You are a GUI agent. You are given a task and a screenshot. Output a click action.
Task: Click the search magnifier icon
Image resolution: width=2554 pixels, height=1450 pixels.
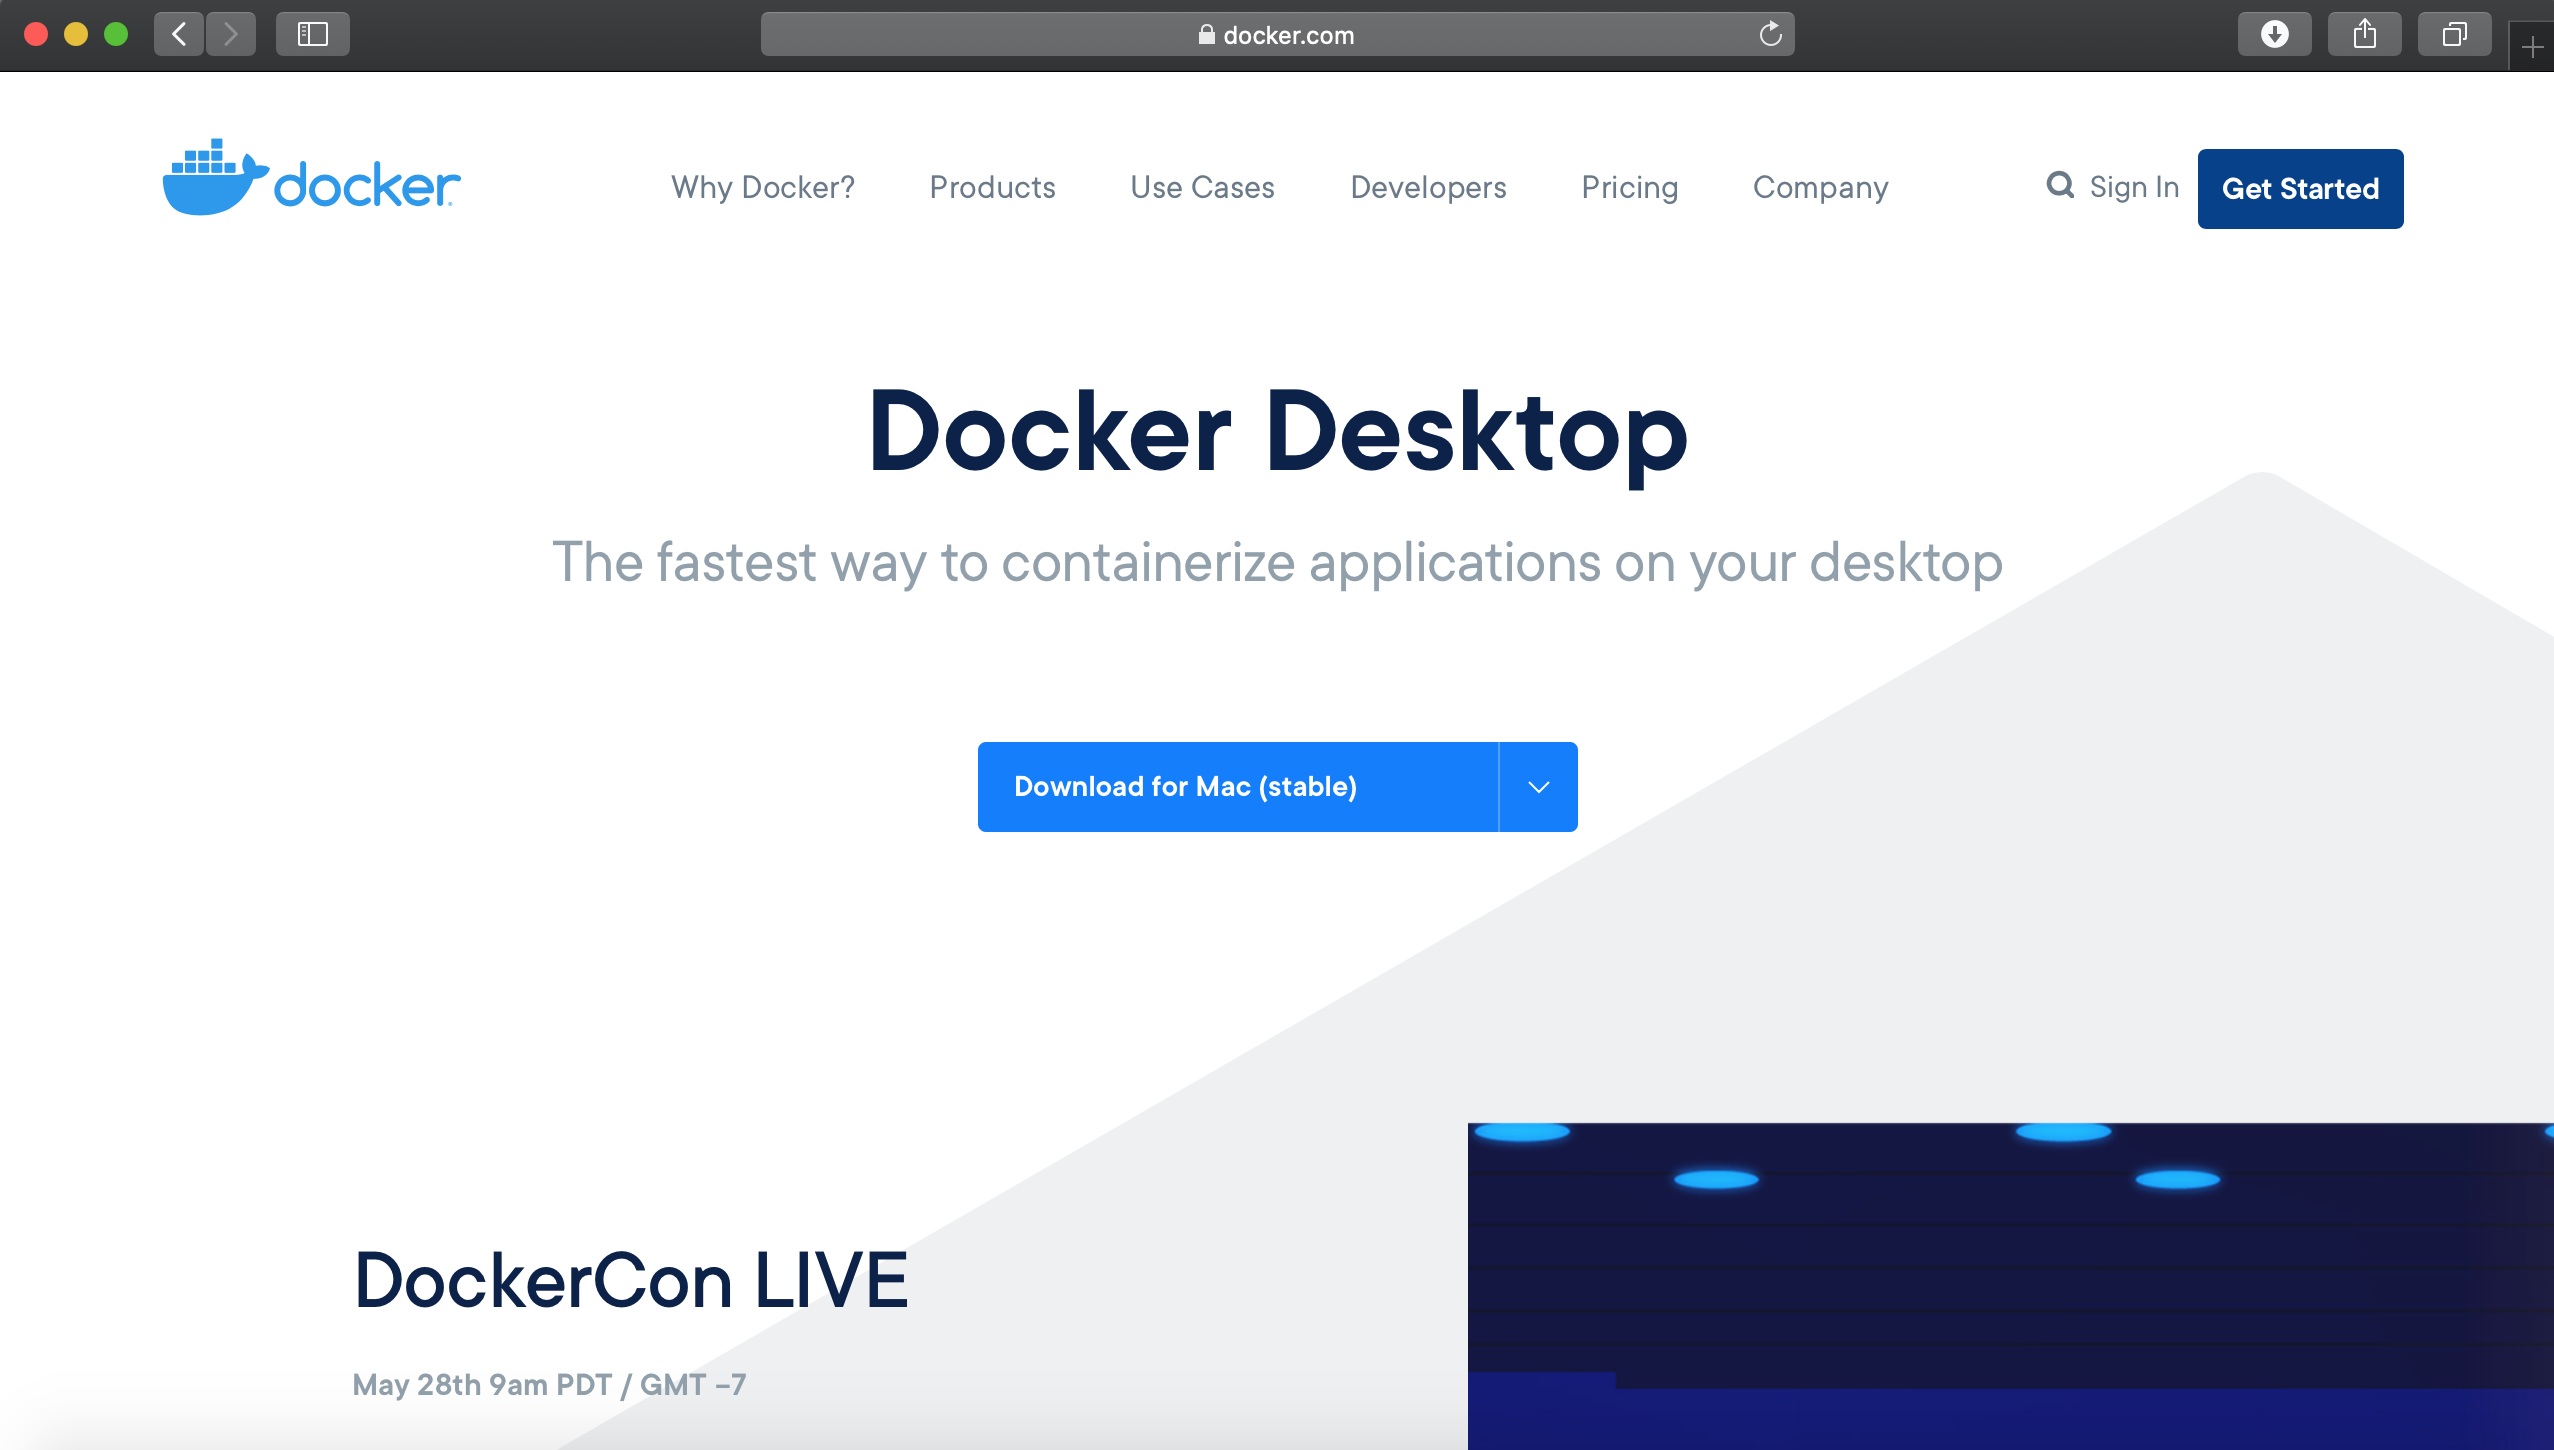pyautogui.click(x=2059, y=186)
